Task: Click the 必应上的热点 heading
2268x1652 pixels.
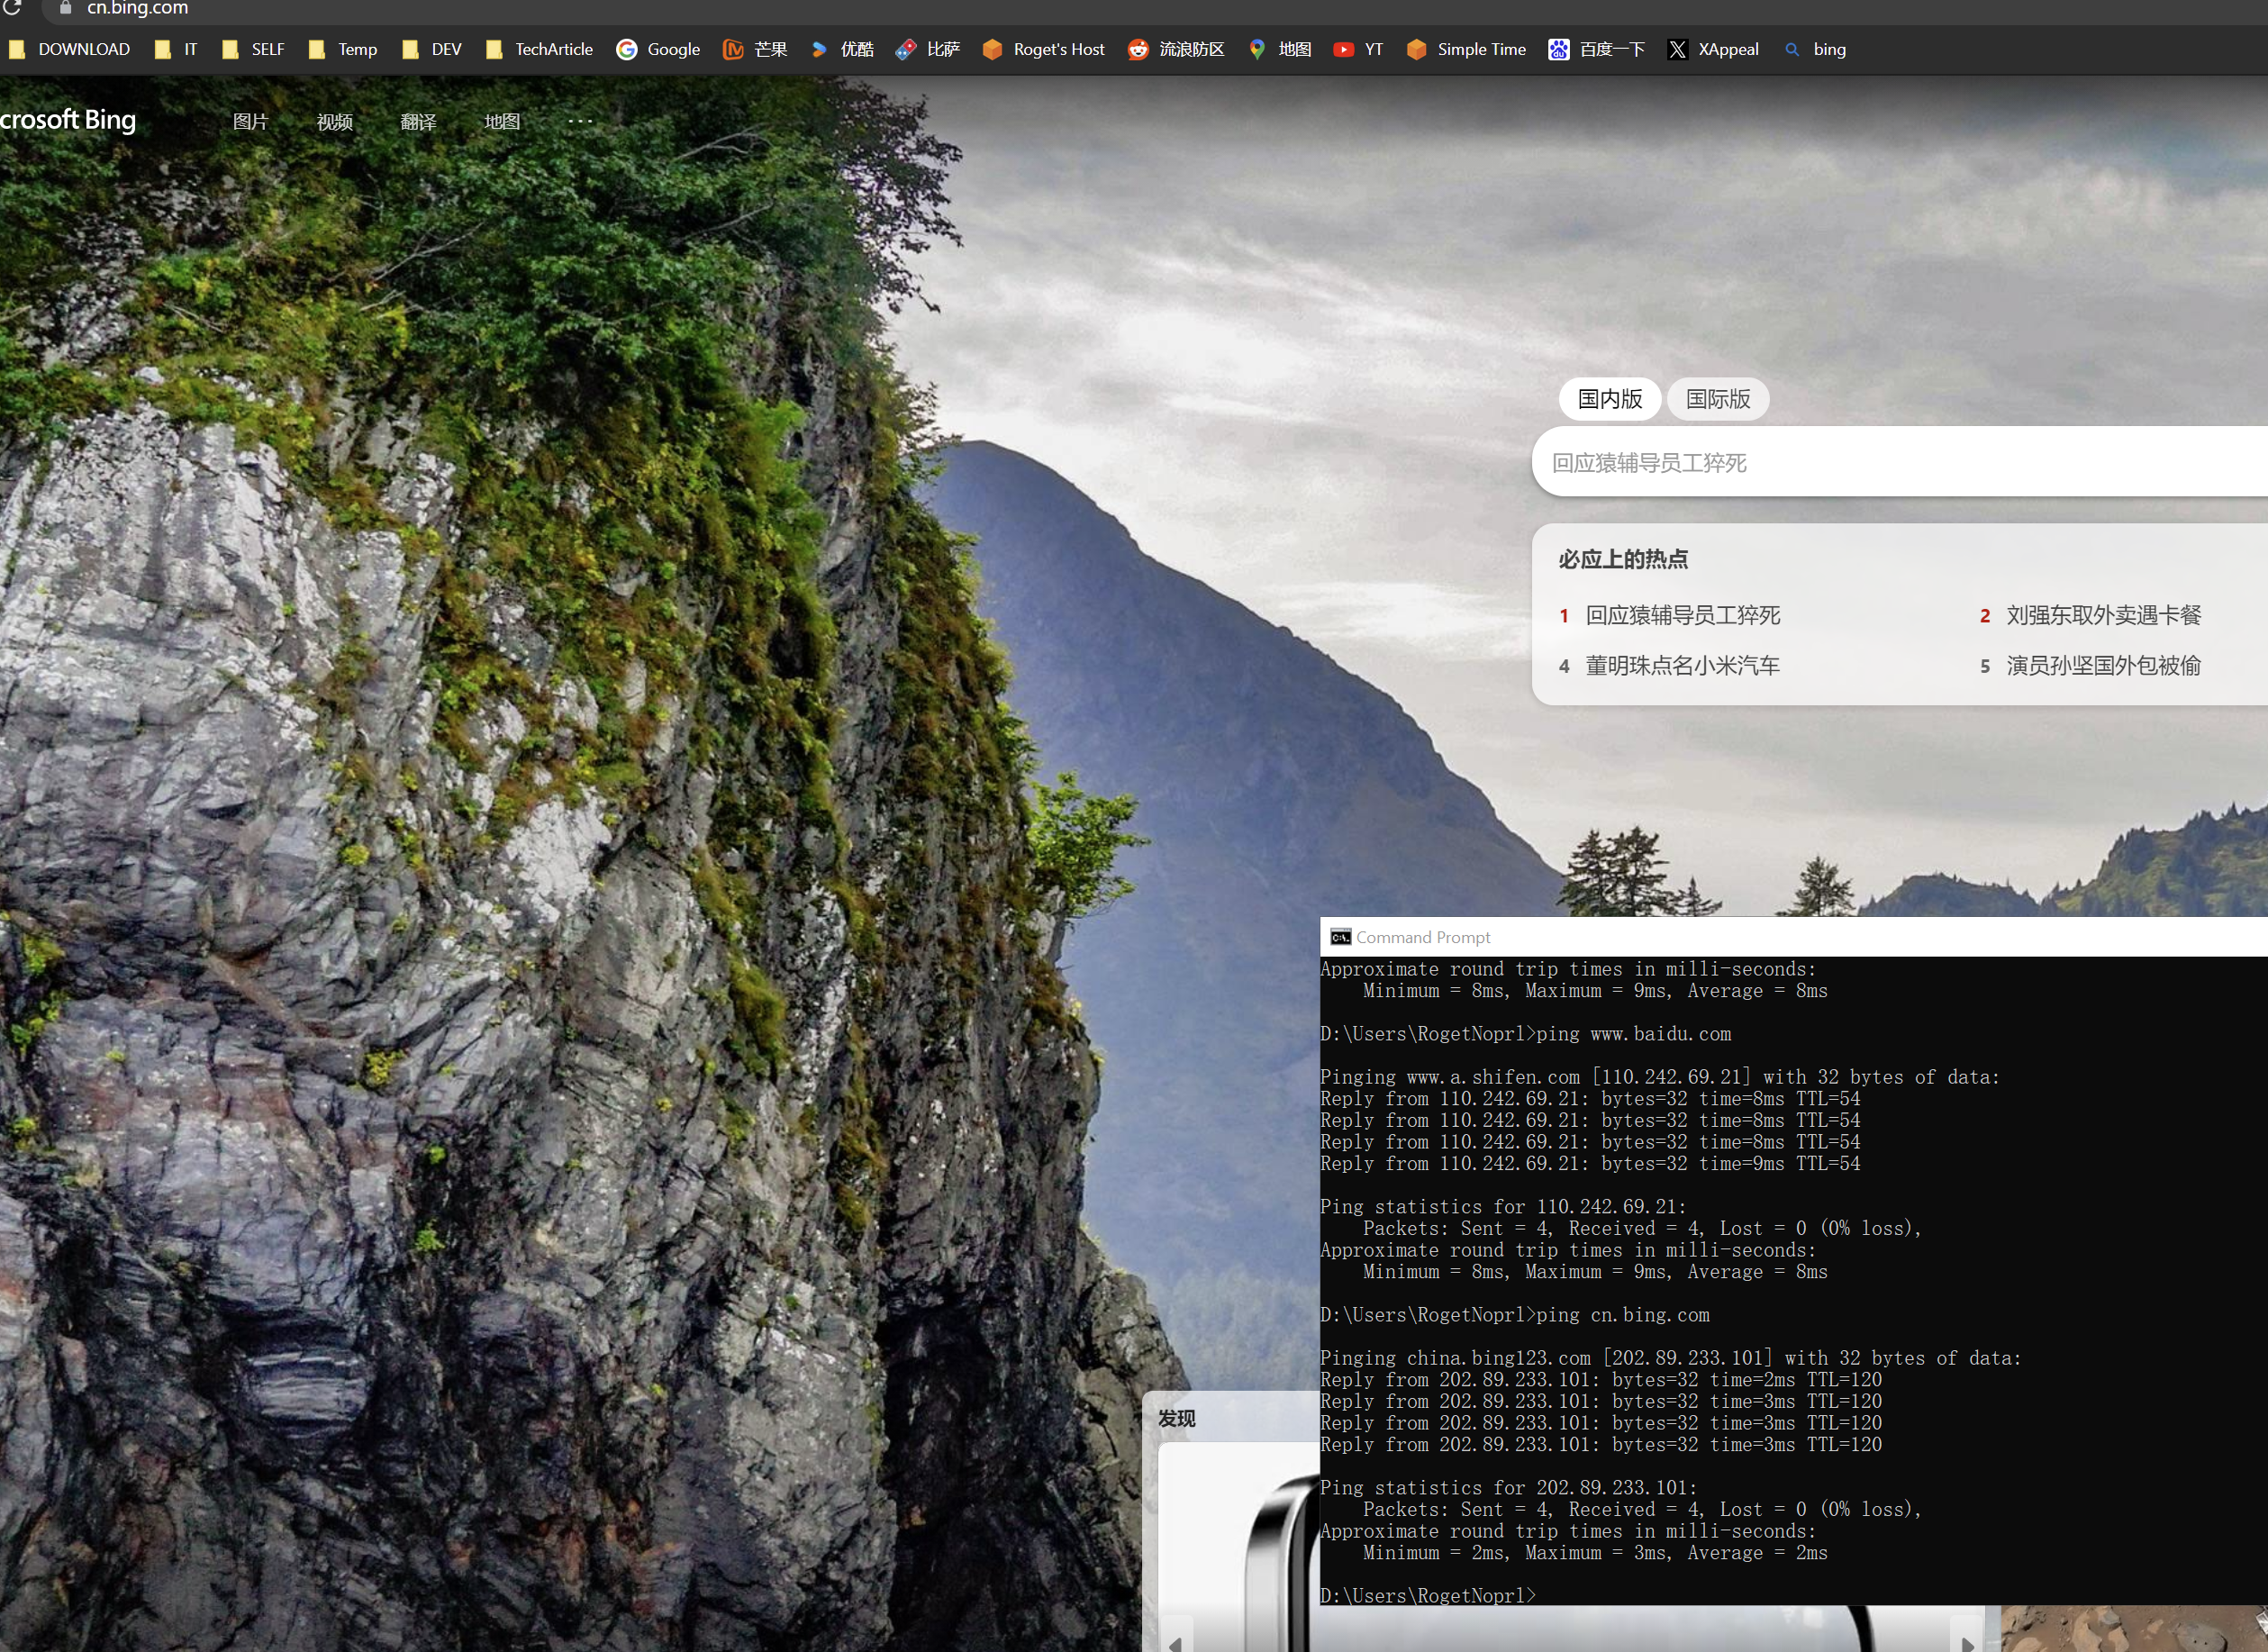Action: tap(1623, 559)
